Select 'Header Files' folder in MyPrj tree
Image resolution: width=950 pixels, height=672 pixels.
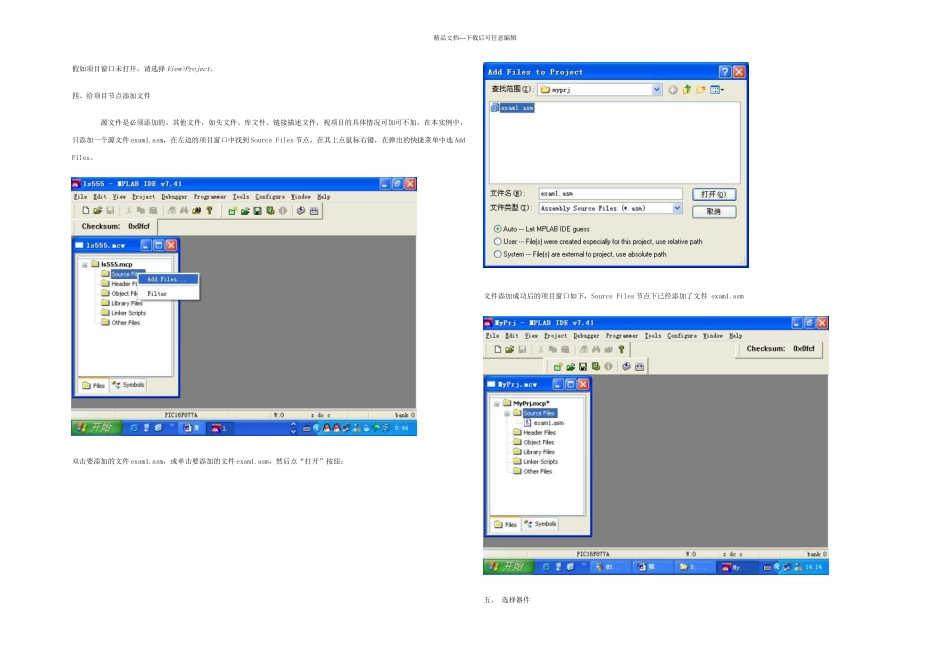point(534,433)
